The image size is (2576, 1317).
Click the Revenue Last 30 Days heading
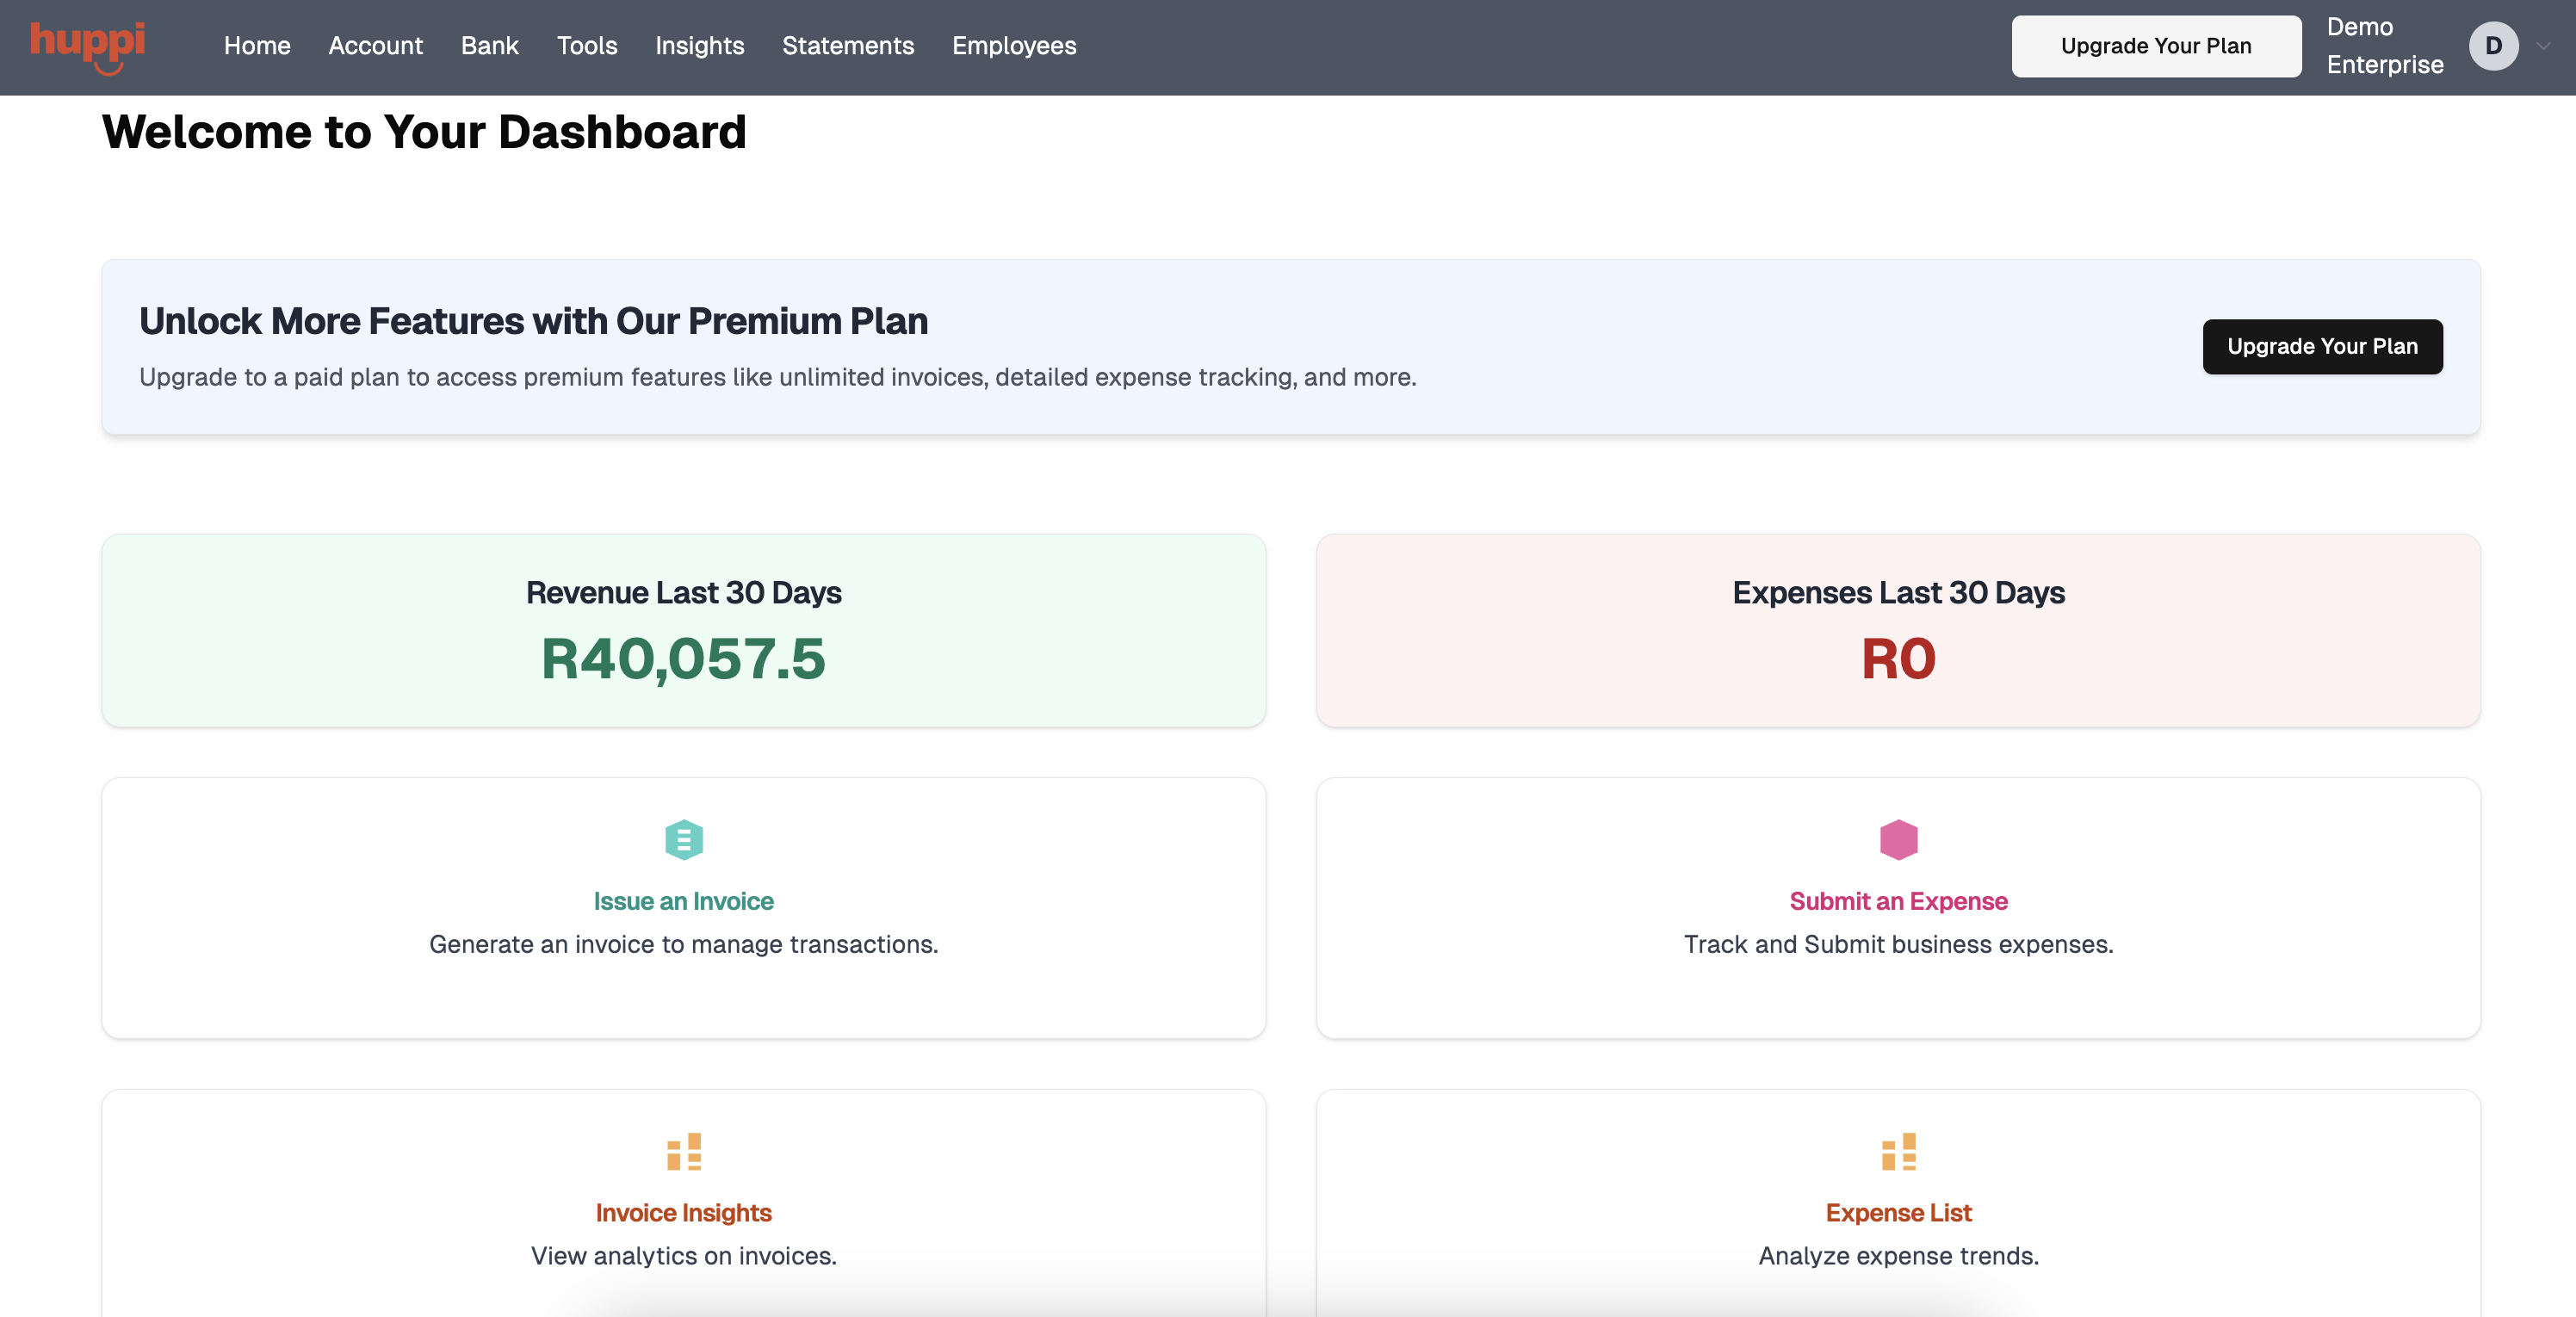pos(684,592)
